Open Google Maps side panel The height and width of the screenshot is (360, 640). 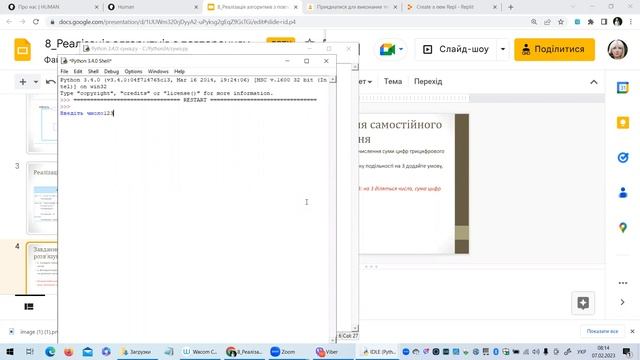[x=622, y=227]
